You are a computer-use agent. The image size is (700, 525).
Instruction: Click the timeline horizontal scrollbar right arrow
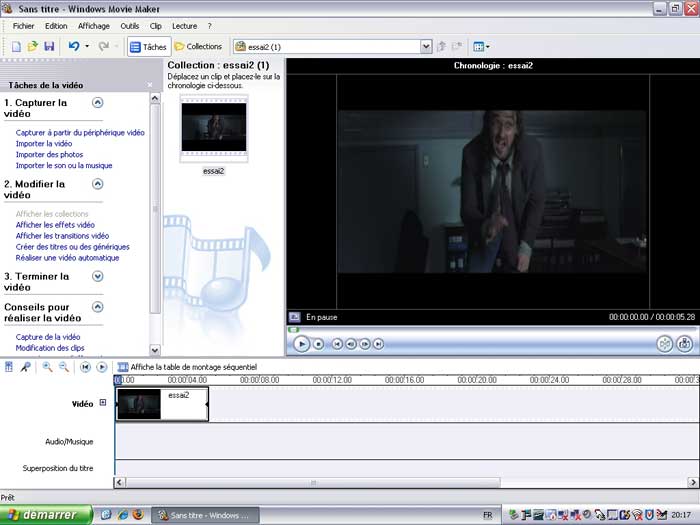coord(693,482)
